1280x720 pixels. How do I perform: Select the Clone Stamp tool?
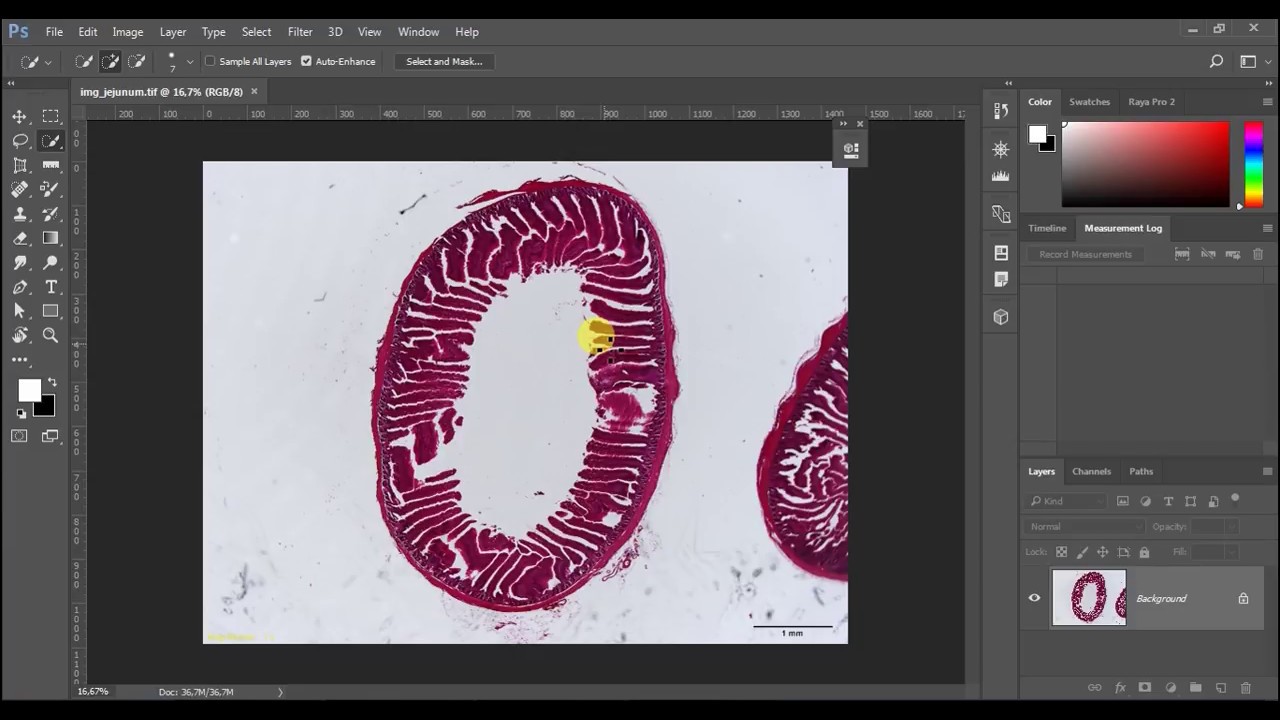pos(20,214)
